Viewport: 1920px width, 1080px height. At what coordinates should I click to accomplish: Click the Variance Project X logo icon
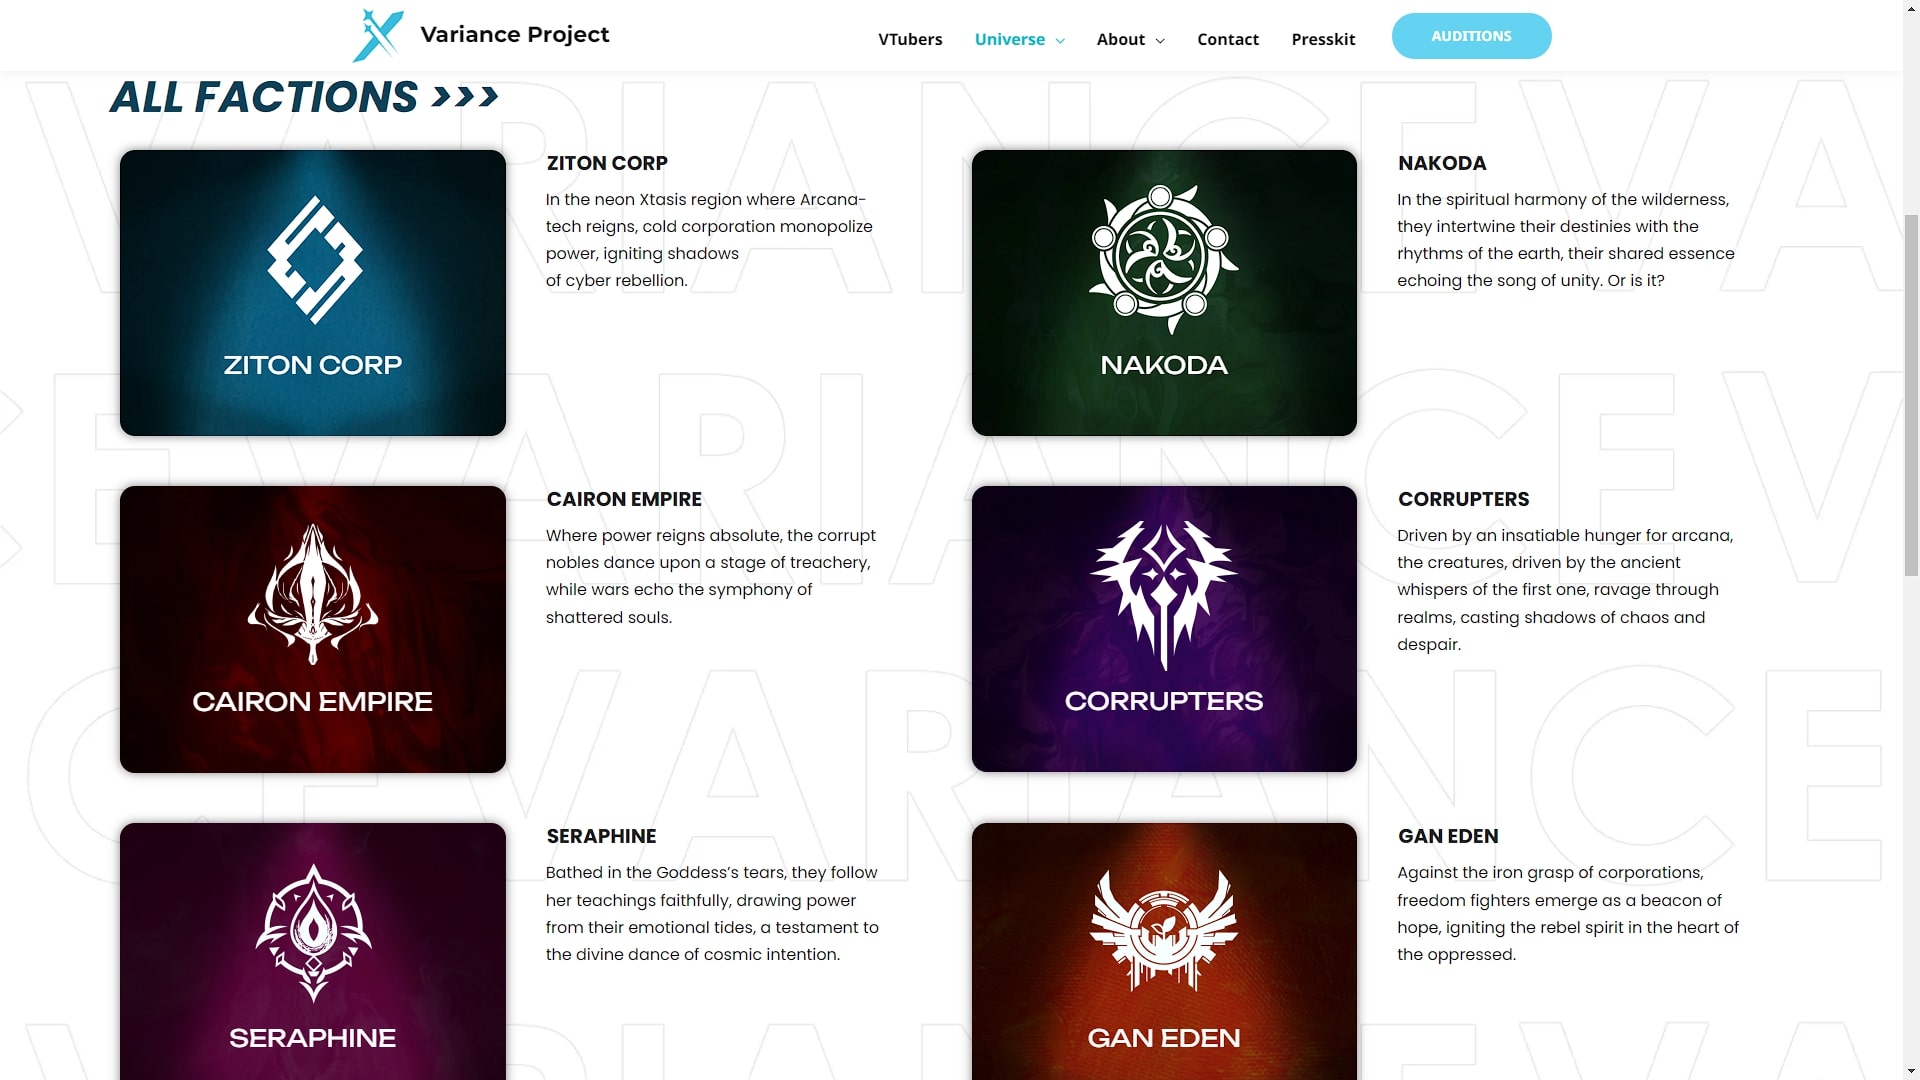pyautogui.click(x=378, y=35)
